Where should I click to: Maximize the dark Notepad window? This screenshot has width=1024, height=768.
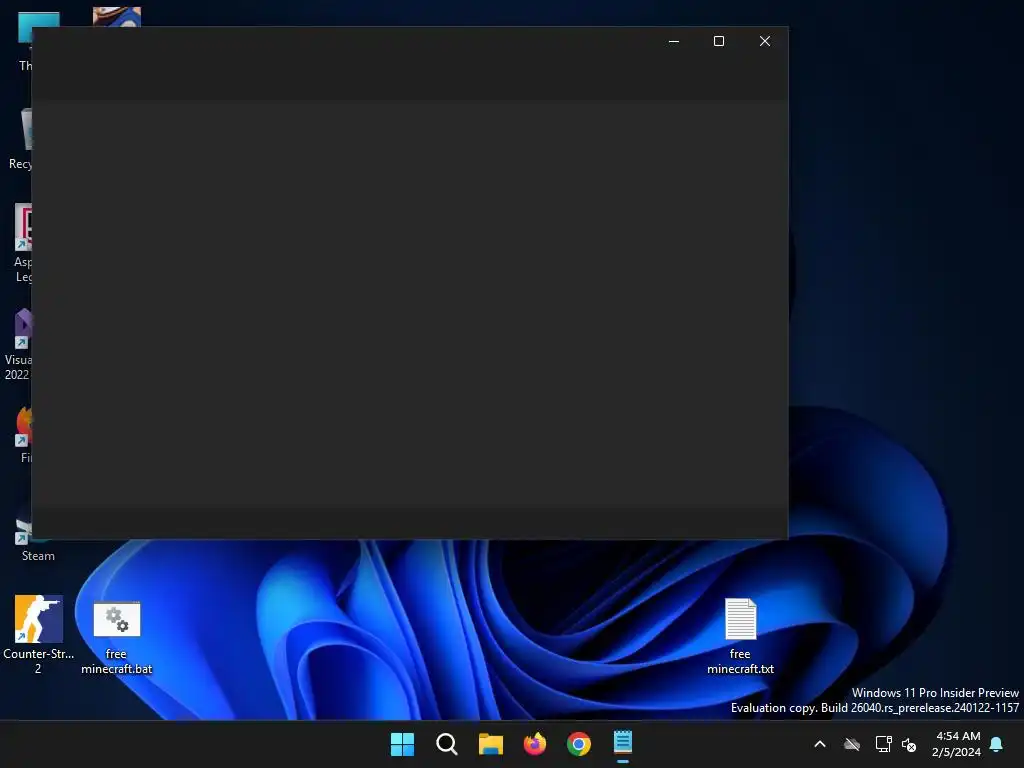(x=719, y=41)
